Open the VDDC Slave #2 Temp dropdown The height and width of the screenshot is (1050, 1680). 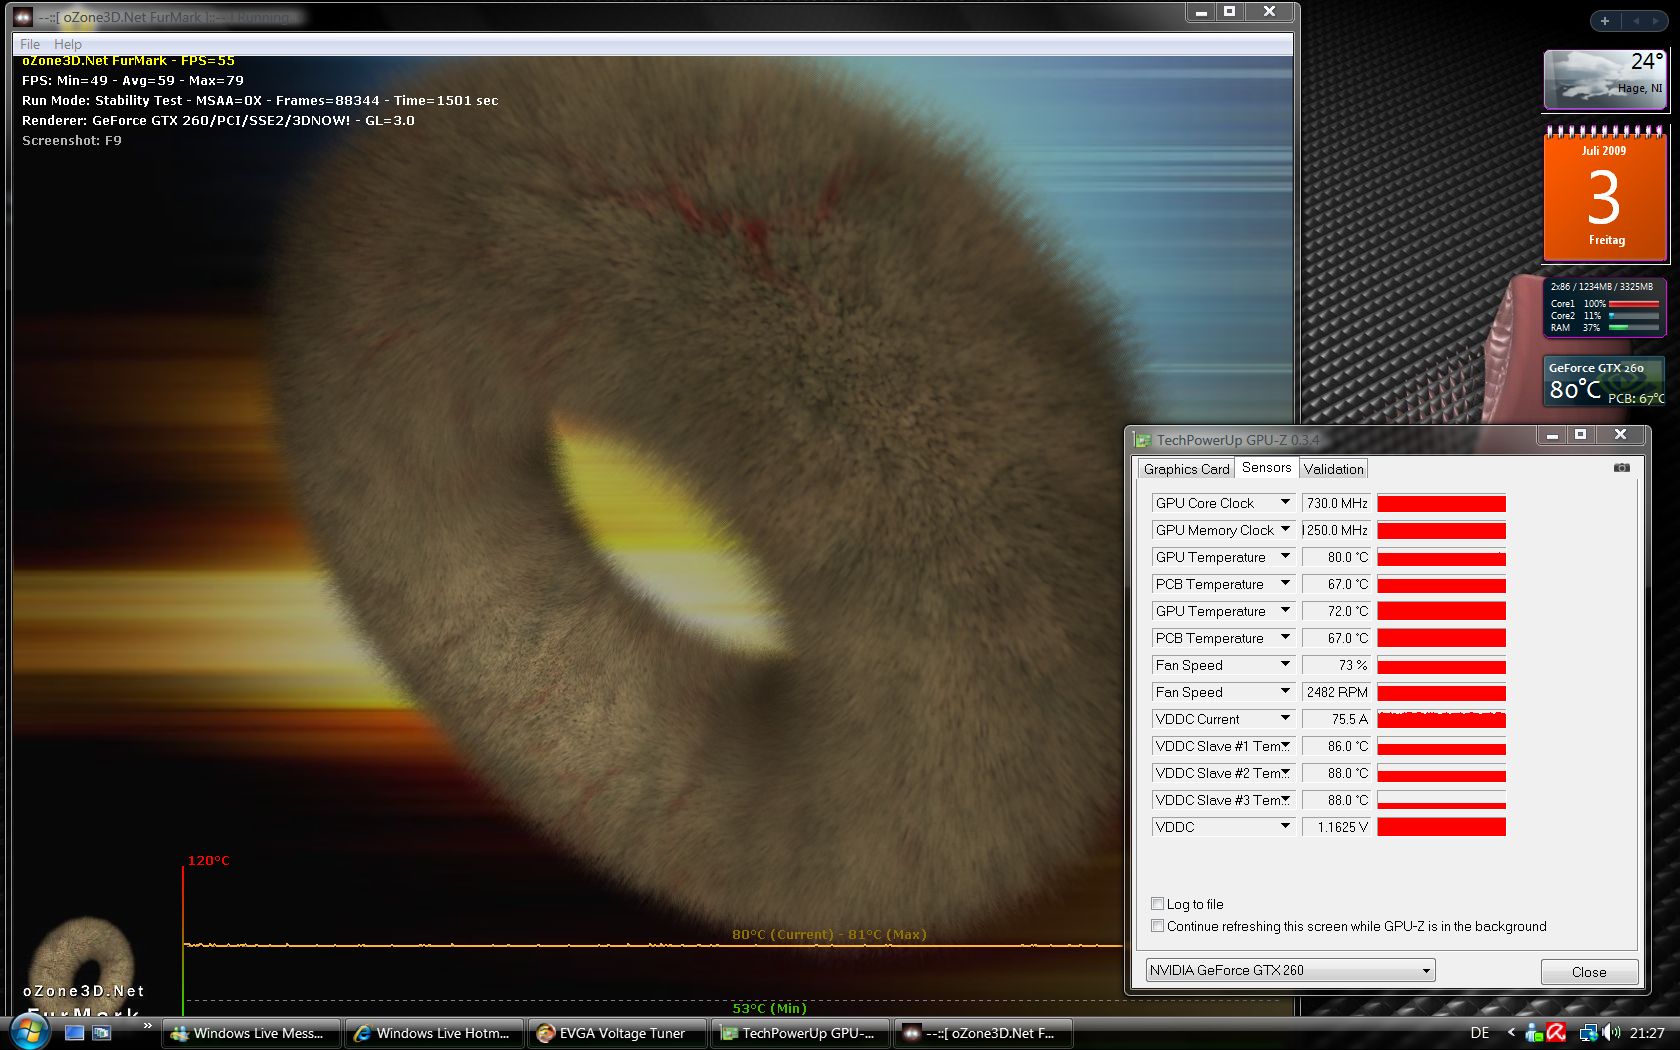(x=1285, y=773)
